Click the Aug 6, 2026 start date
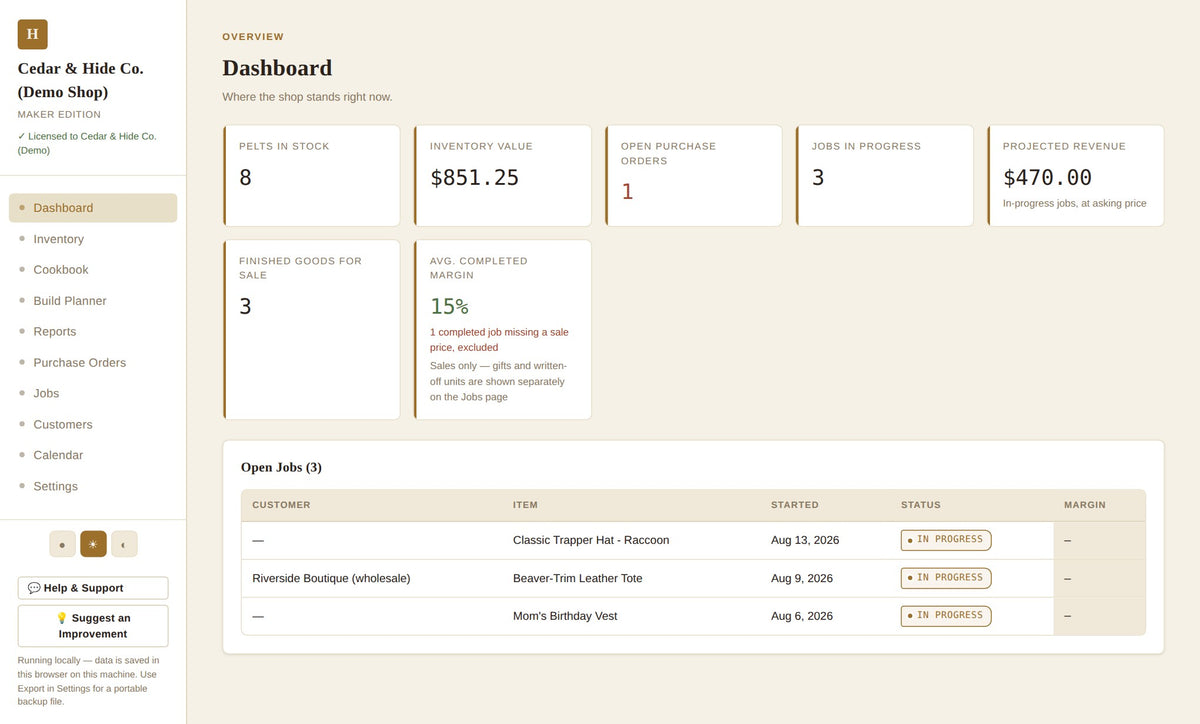1200x724 pixels. click(x=802, y=616)
